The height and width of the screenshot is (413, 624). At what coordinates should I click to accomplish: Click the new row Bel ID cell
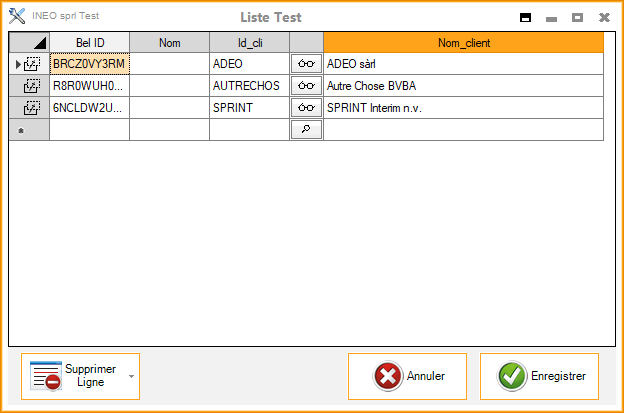[89, 130]
